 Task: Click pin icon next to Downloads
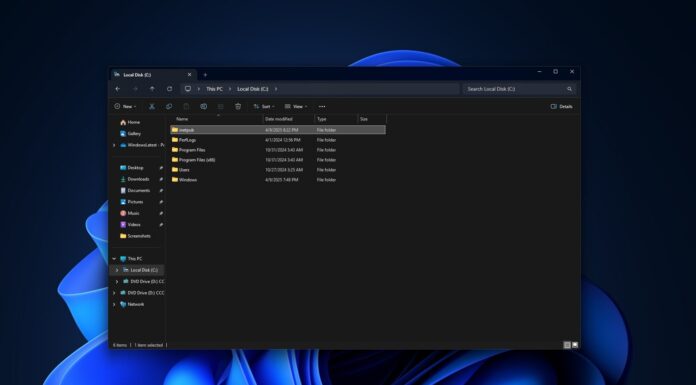click(161, 179)
